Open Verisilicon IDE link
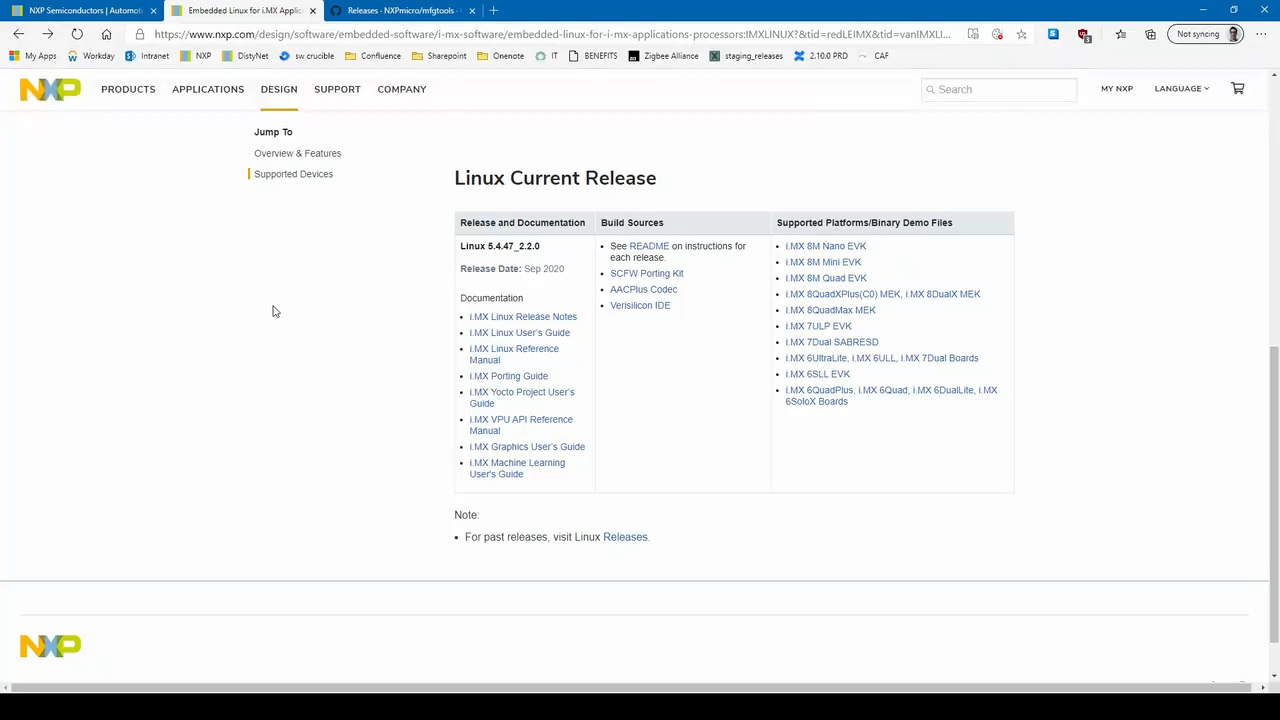This screenshot has width=1280, height=720. 640,305
